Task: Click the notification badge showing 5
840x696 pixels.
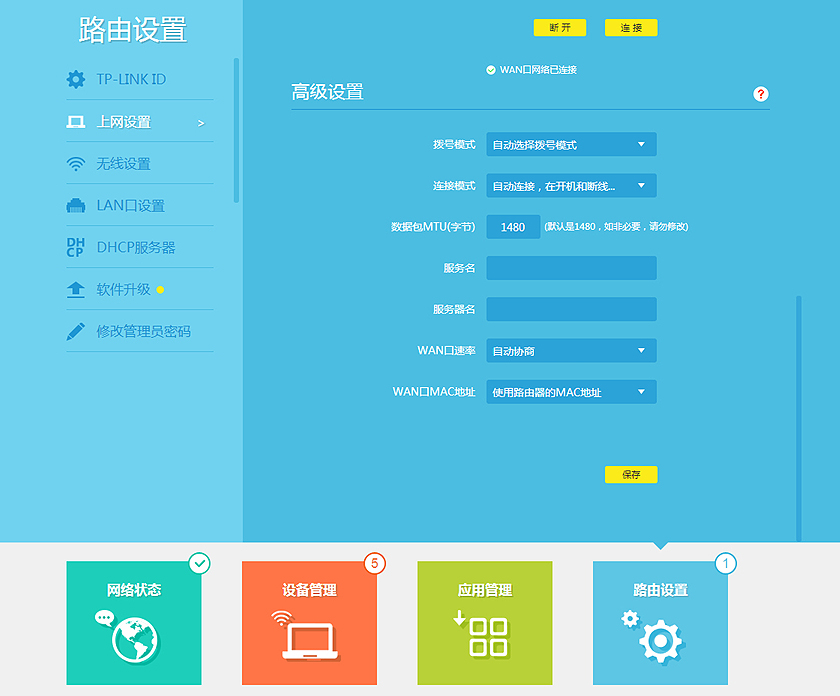Action: (x=375, y=564)
